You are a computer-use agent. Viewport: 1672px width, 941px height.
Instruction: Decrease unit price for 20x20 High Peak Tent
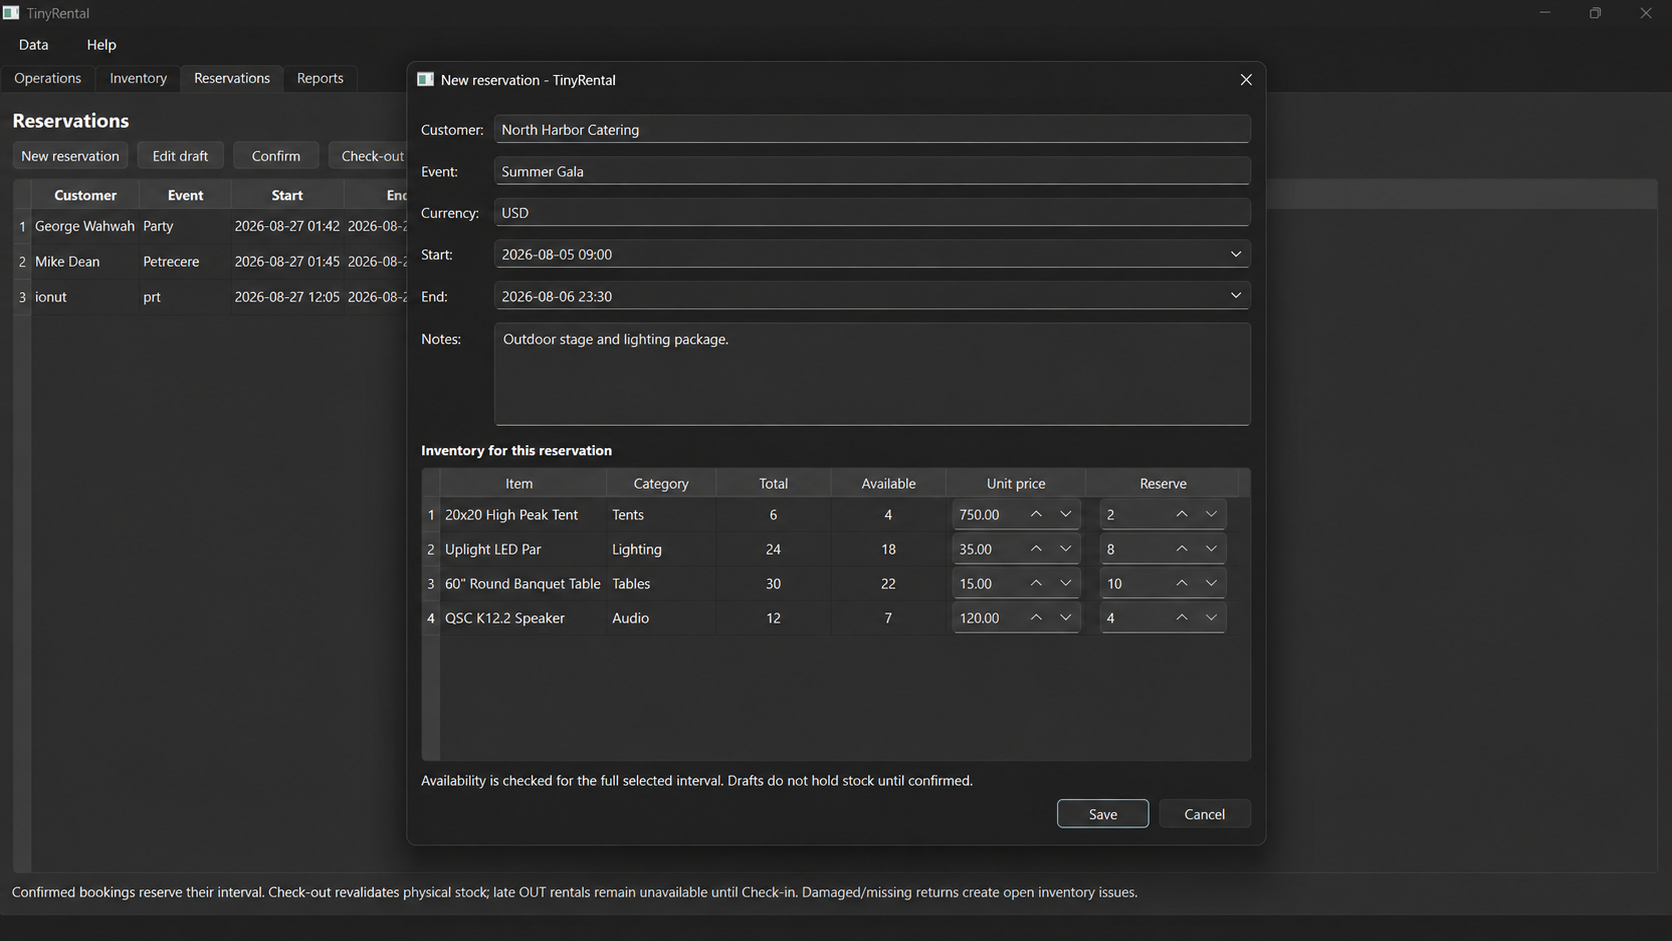click(1066, 514)
